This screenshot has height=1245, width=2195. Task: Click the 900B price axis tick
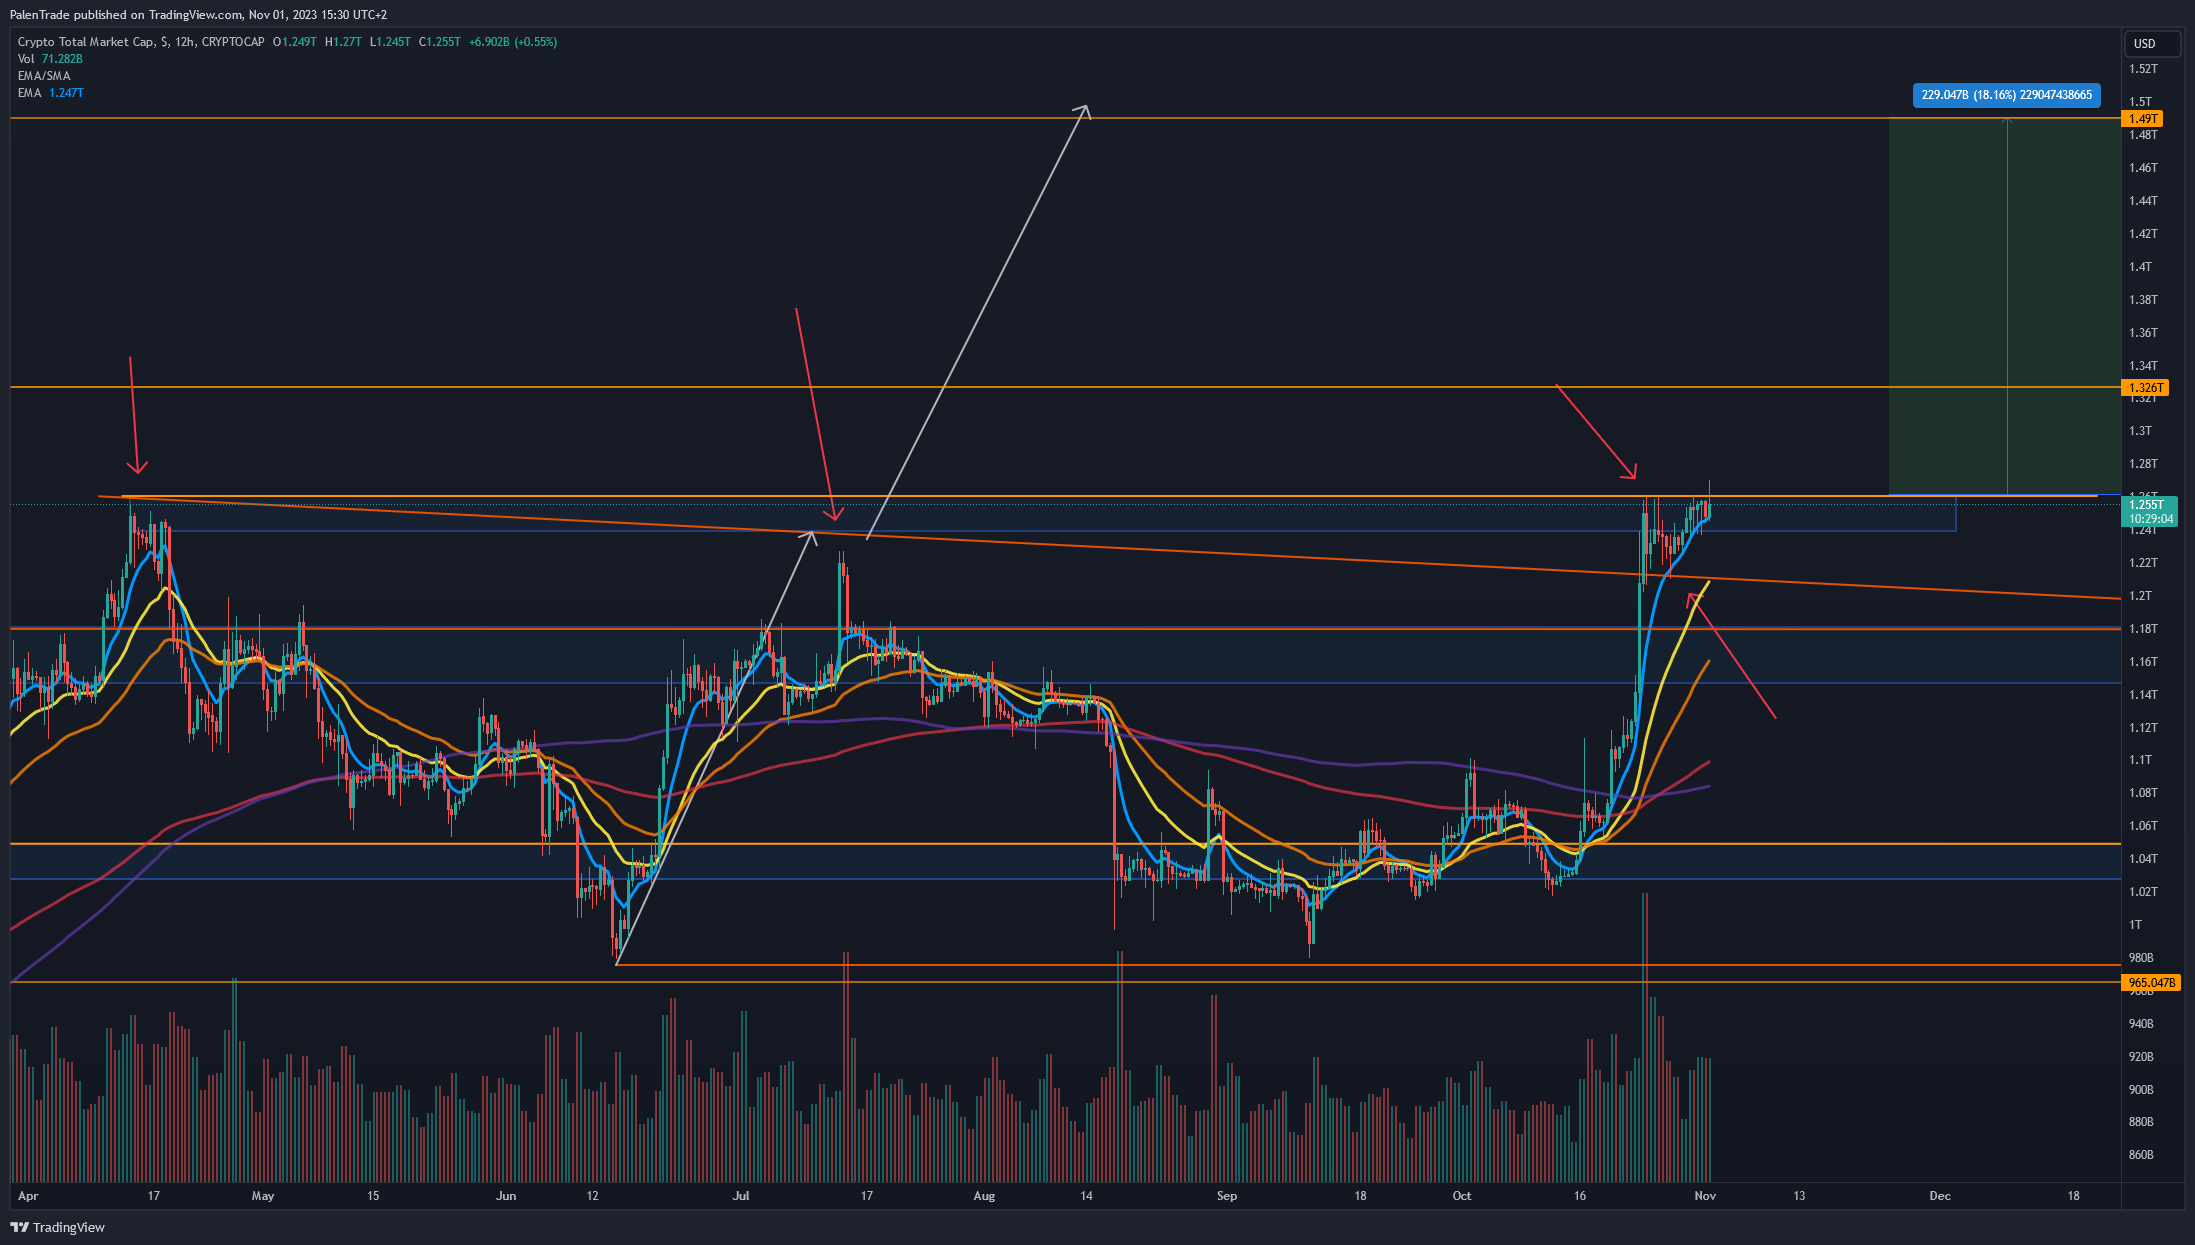pyautogui.click(x=2141, y=1090)
